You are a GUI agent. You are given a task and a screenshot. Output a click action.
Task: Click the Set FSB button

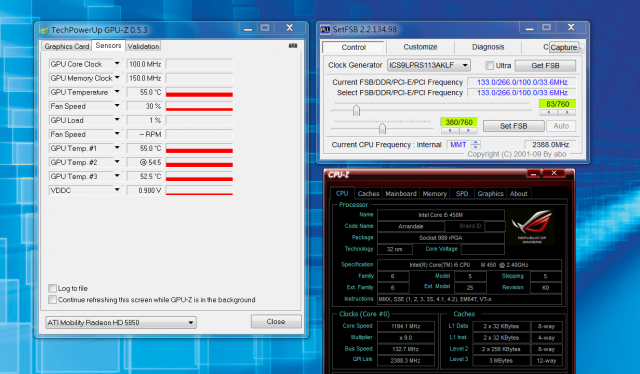(513, 126)
